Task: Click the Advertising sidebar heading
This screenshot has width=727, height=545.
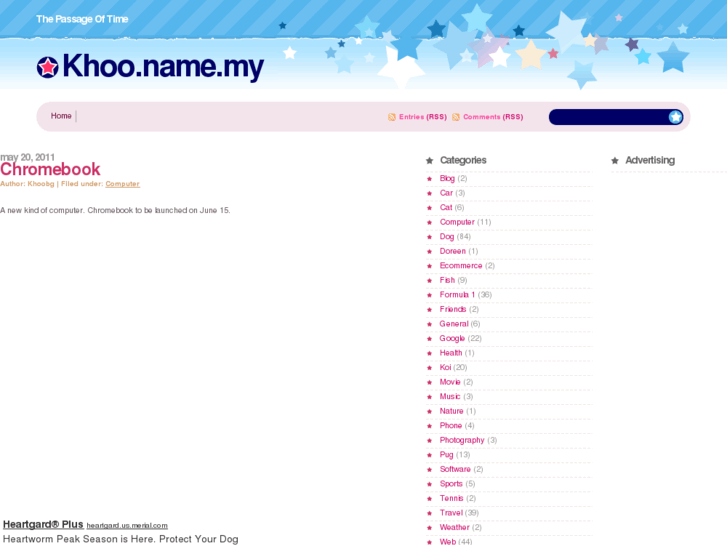Action: click(x=650, y=160)
